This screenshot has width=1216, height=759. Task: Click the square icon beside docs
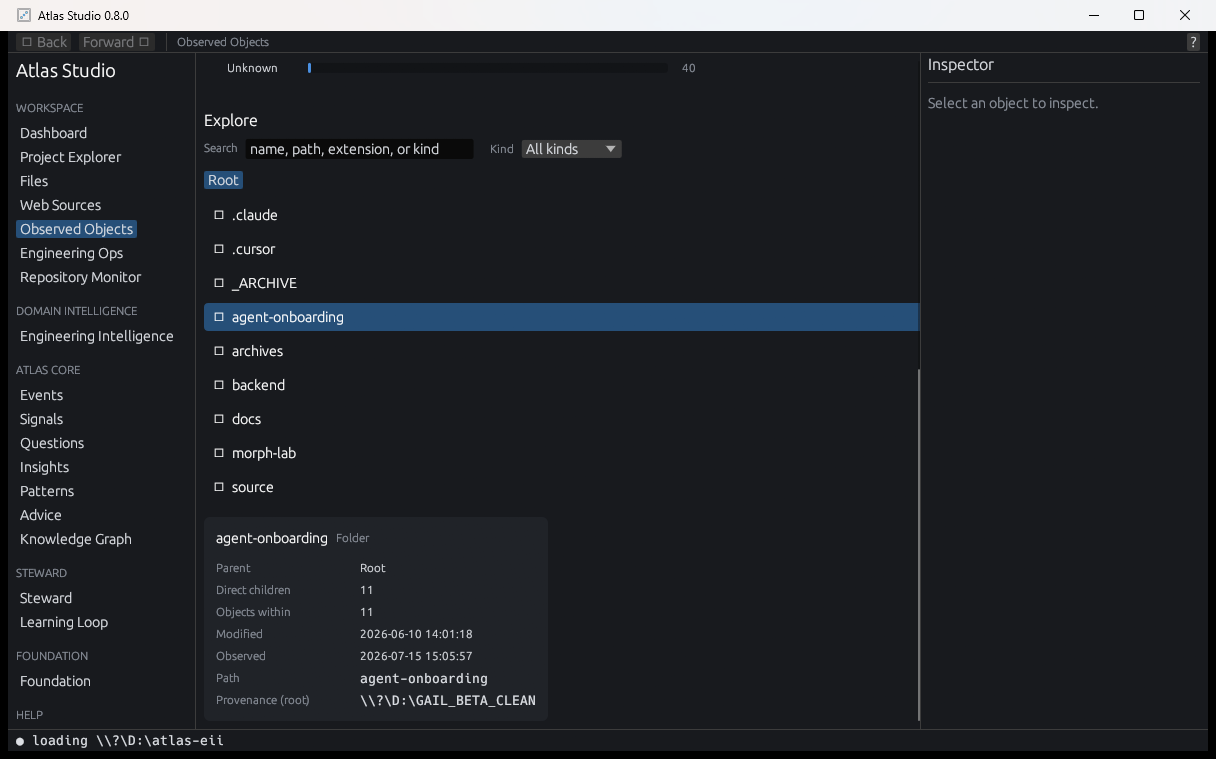click(219, 419)
